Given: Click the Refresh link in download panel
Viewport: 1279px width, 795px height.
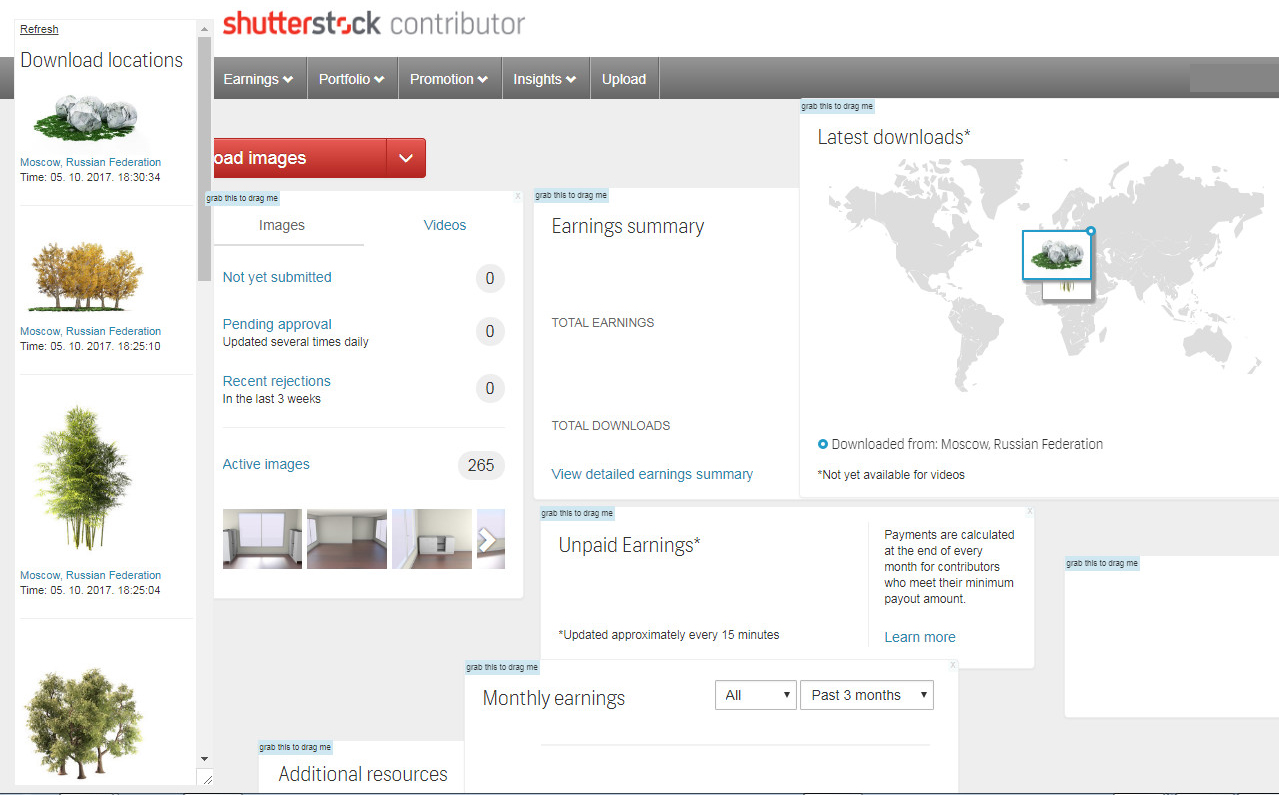Looking at the screenshot, I should click(x=39, y=29).
